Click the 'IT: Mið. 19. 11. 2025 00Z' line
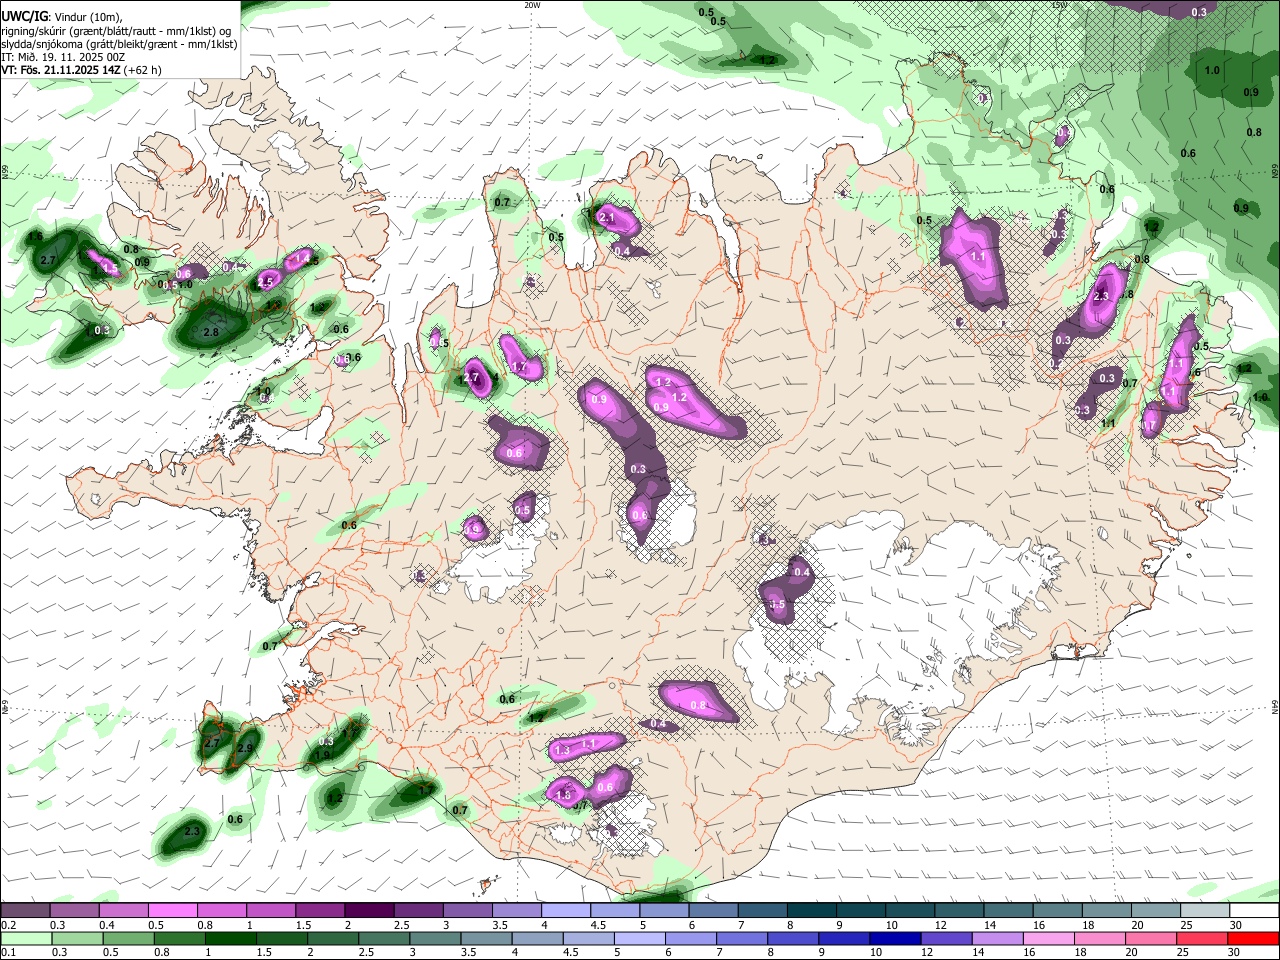Viewport: 1280px width, 960px height. point(63,57)
